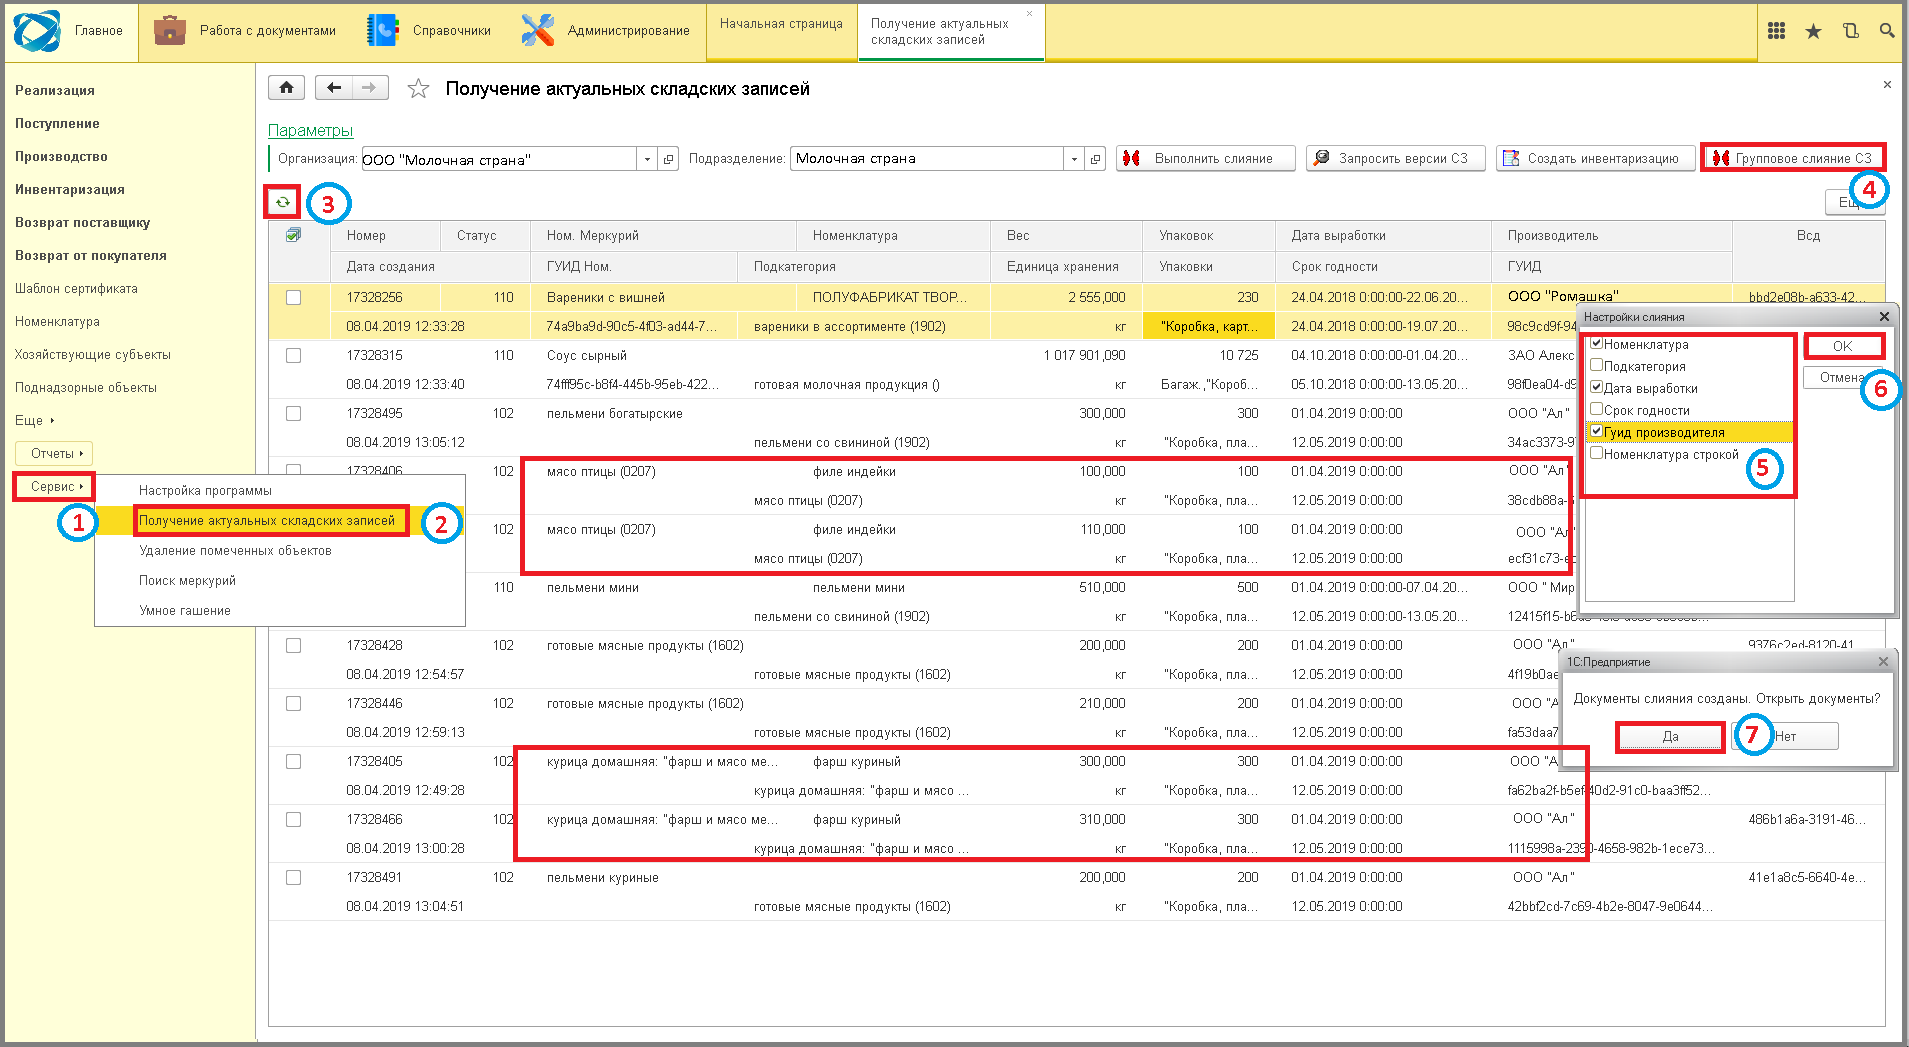Uncheck Дата выработки in merge settings
The height and width of the screenshot is (1047, 1909).
tap(1597, 387)
